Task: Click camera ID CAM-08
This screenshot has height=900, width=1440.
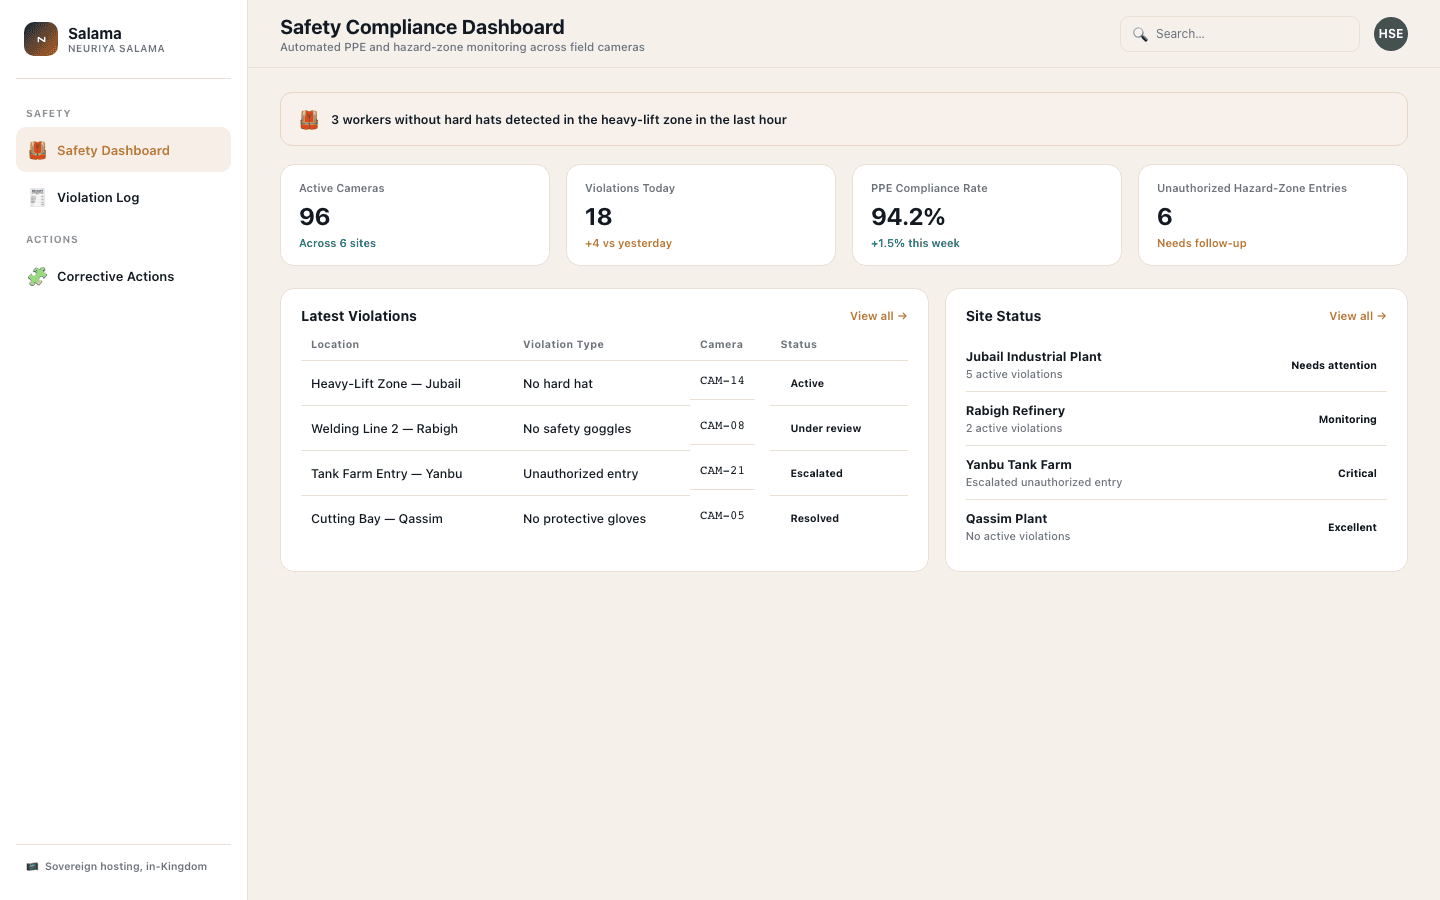Action: pos(722,426)
